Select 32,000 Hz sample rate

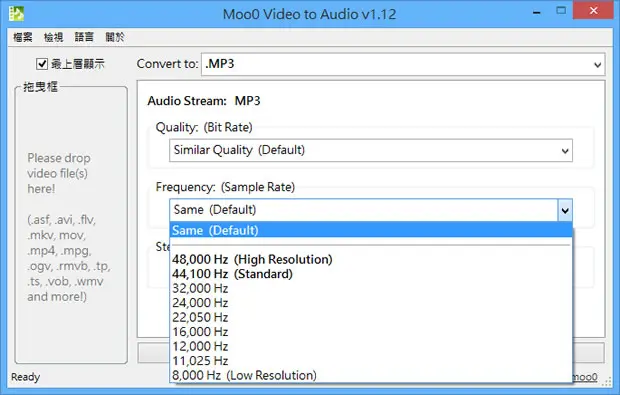coord(371,288)
